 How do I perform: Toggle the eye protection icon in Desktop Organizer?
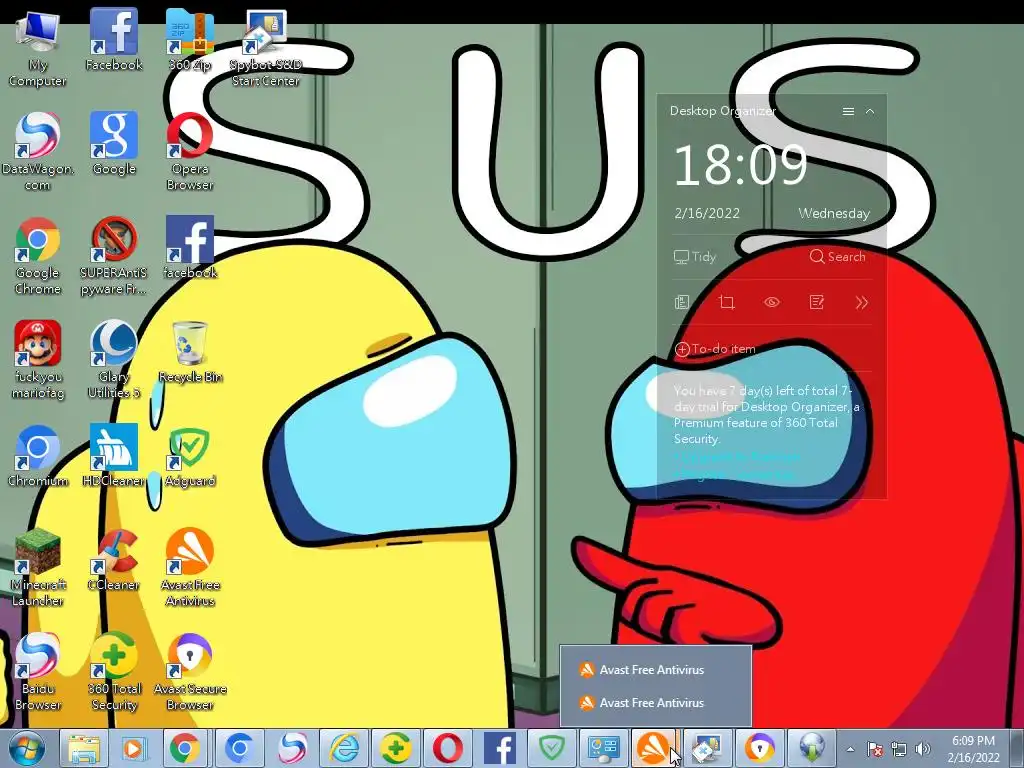pyautogui.click(x=771, y=302)
